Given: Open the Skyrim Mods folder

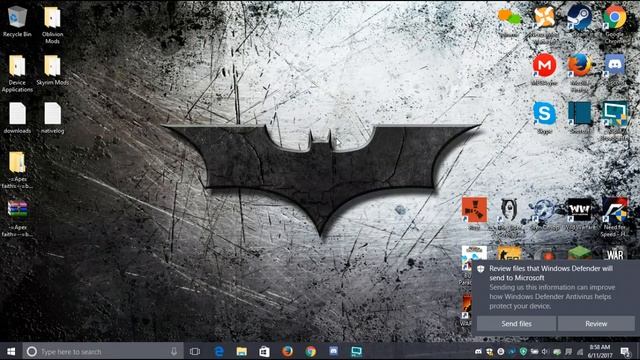Looking at the screenshot, I should coord(53,70).
